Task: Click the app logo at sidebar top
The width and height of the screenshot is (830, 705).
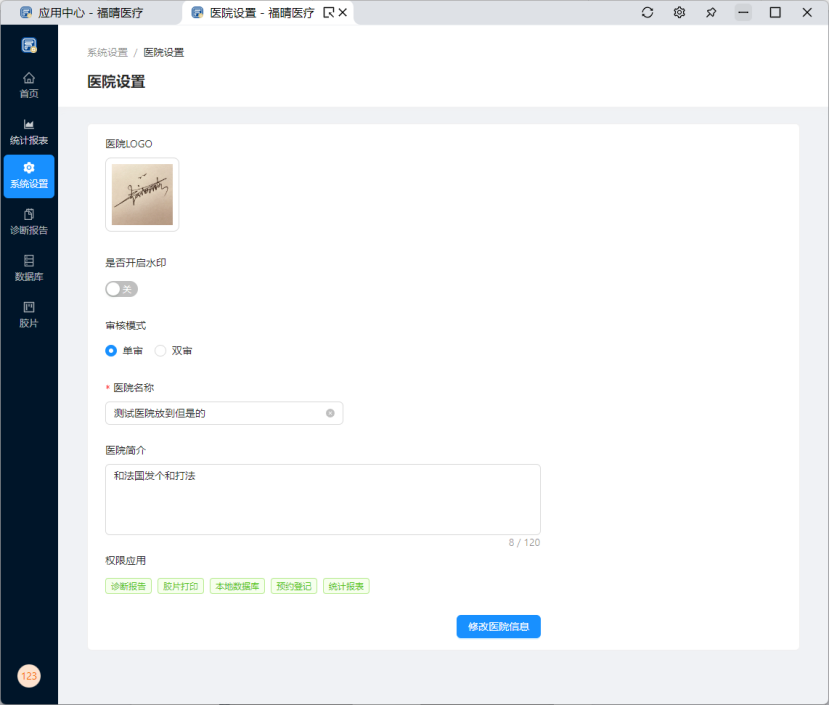Action: click(29, 45)
